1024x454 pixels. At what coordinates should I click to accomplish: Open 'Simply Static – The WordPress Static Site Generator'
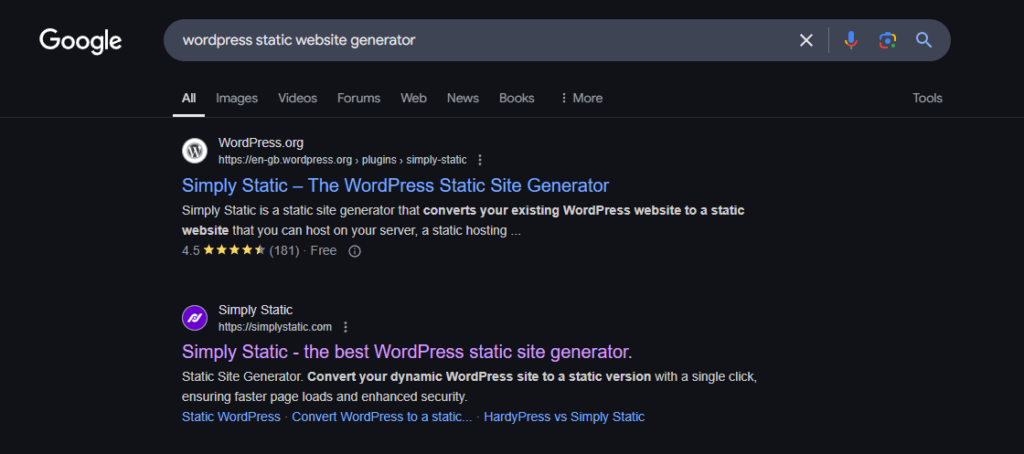point(395,186)
